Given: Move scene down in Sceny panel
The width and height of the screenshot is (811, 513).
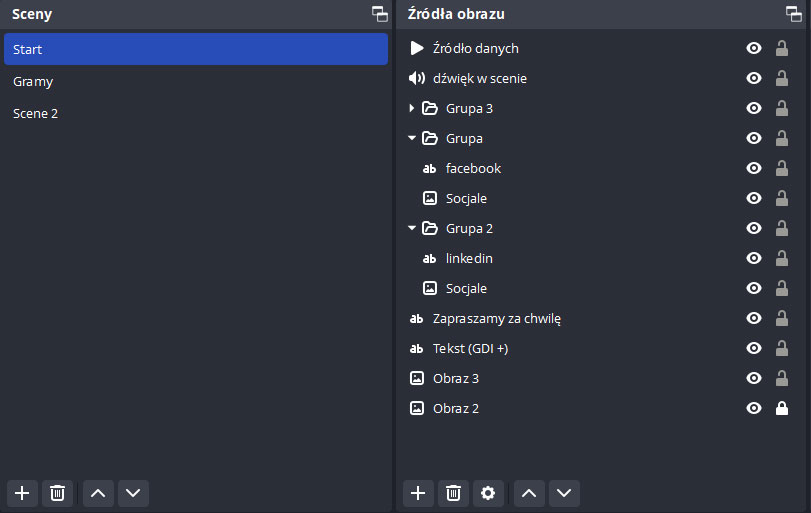Looking at the screenshot, I should [x=133, y=493].
